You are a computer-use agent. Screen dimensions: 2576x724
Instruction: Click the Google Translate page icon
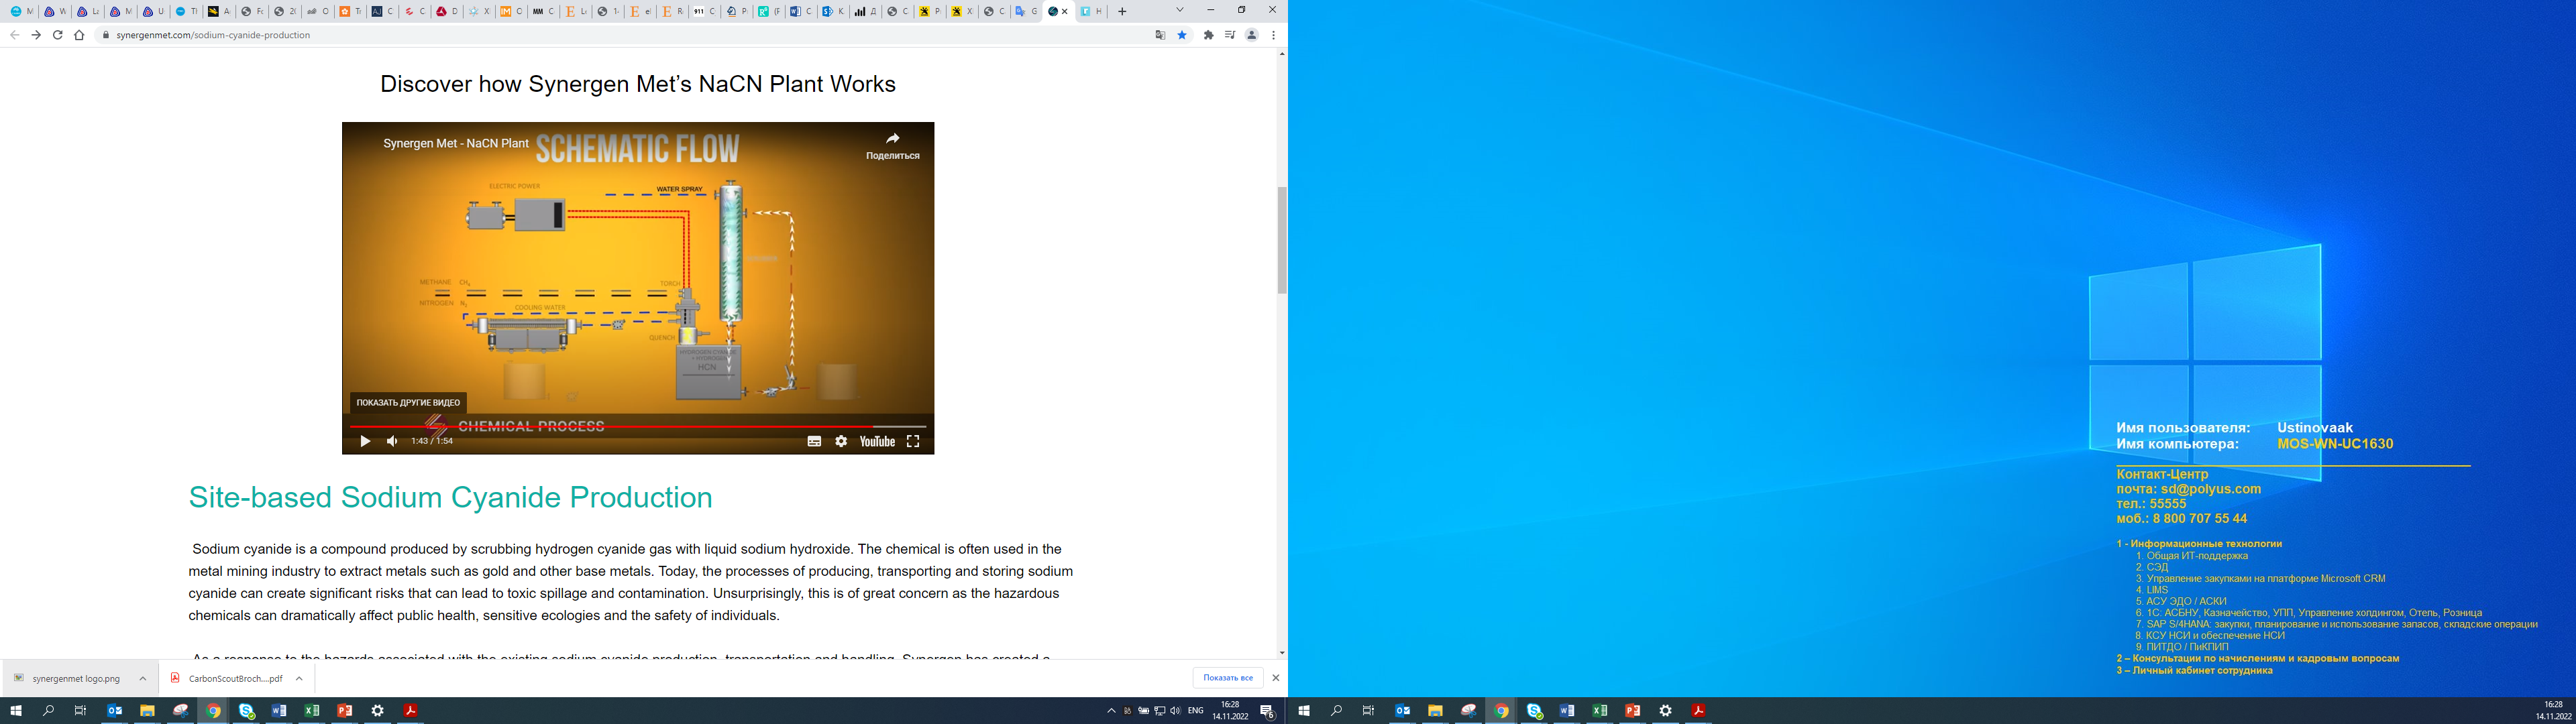pyautogui.click(x=1160, y=35)
